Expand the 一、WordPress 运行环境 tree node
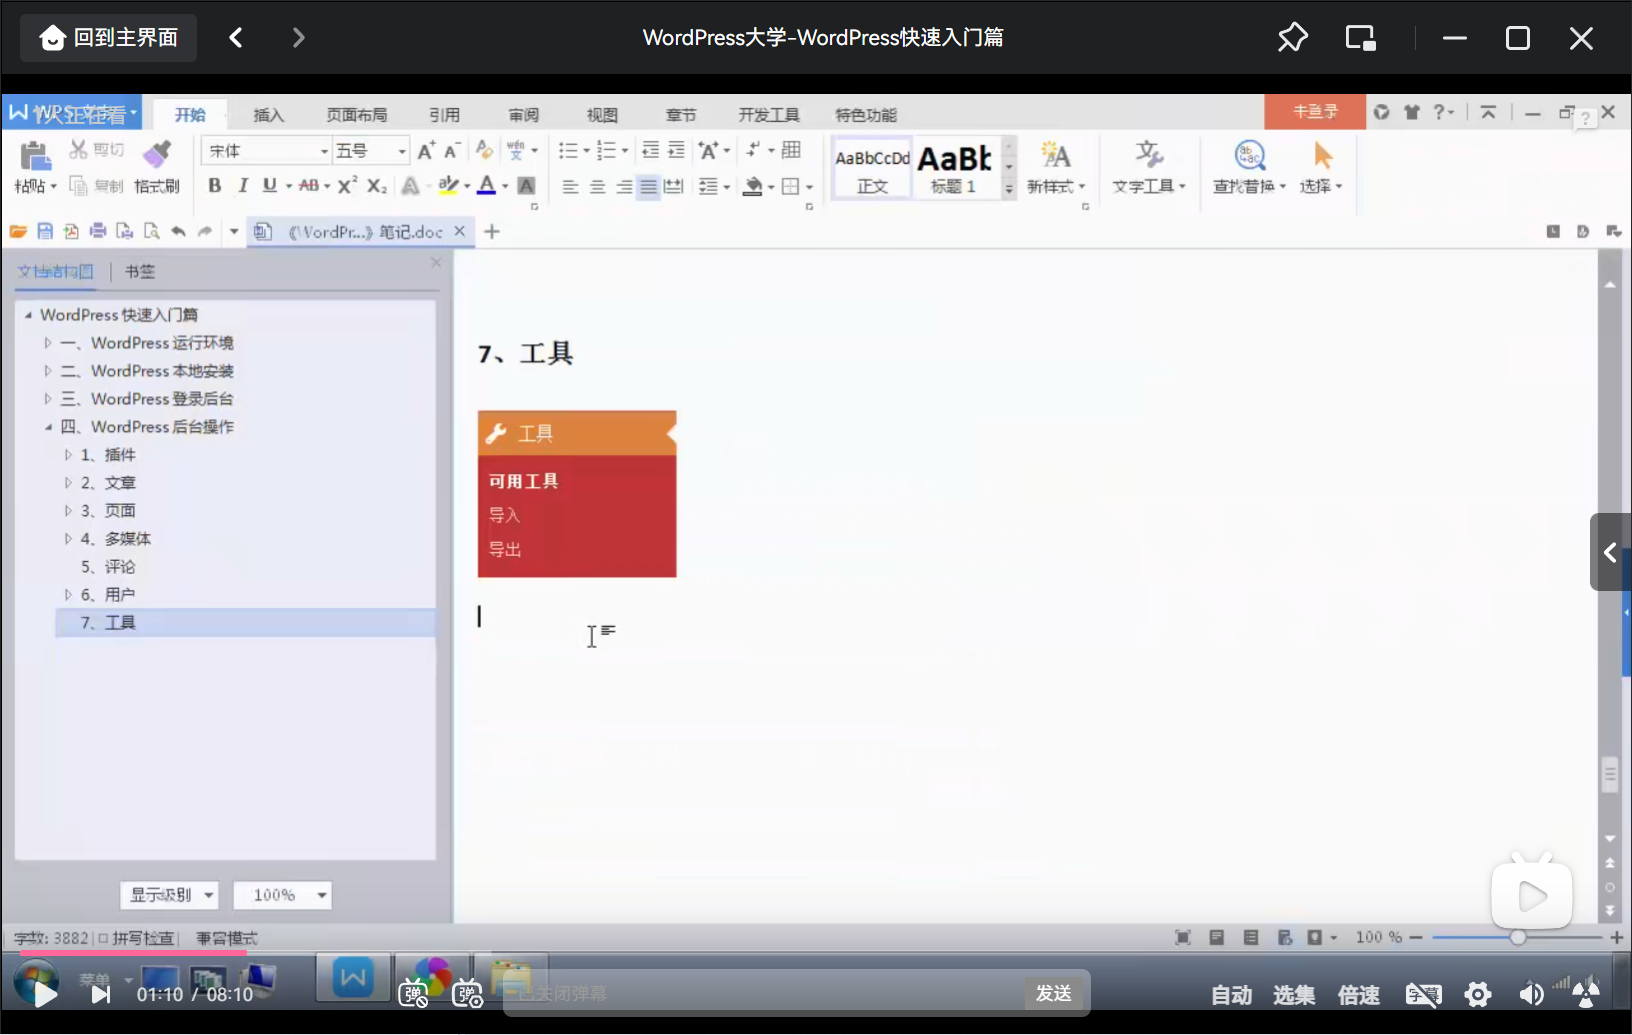 point(47,343)
